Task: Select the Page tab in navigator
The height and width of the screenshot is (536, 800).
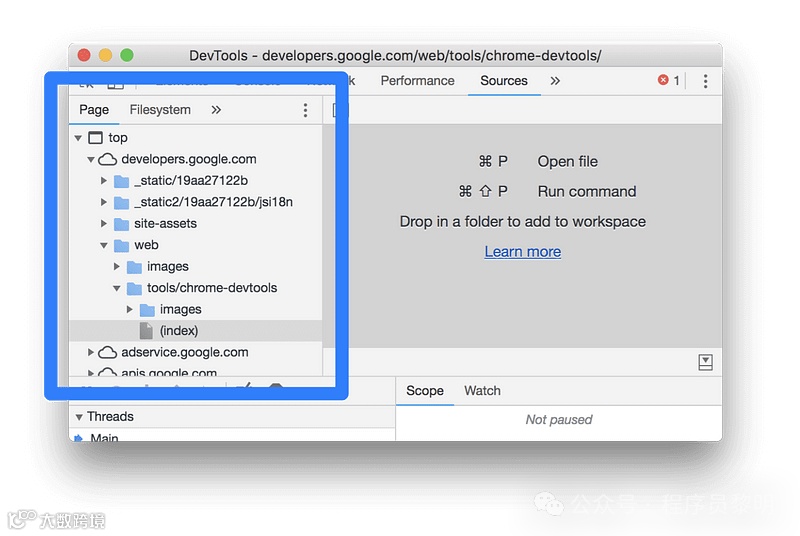Action: (x=94, y=110)
